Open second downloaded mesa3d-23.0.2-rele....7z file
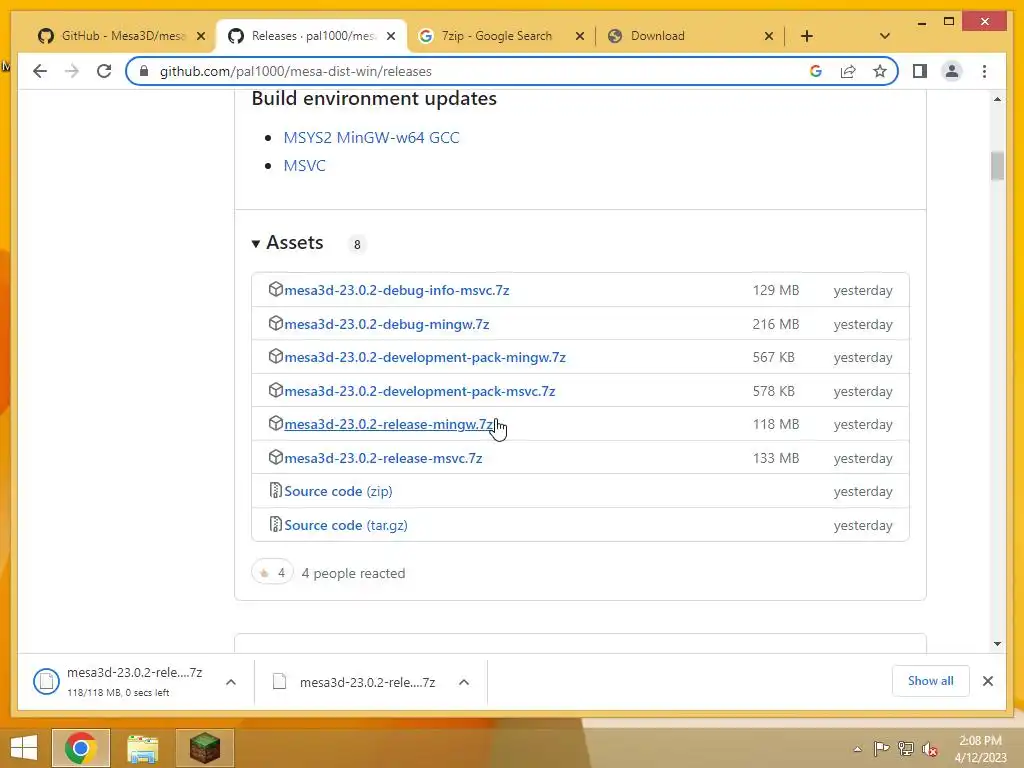The height and width of the screenshot is (768, 1024). click(x=355, y=682)
